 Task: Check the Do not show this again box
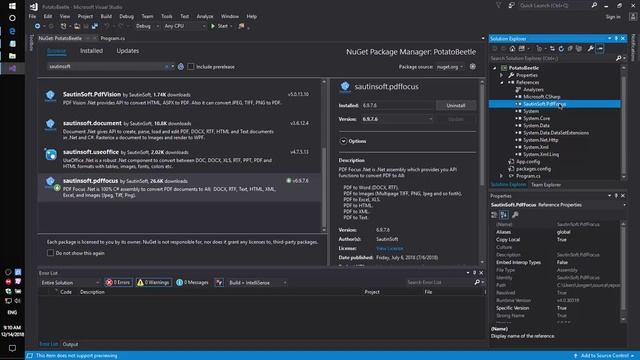[x=50, y=253]
